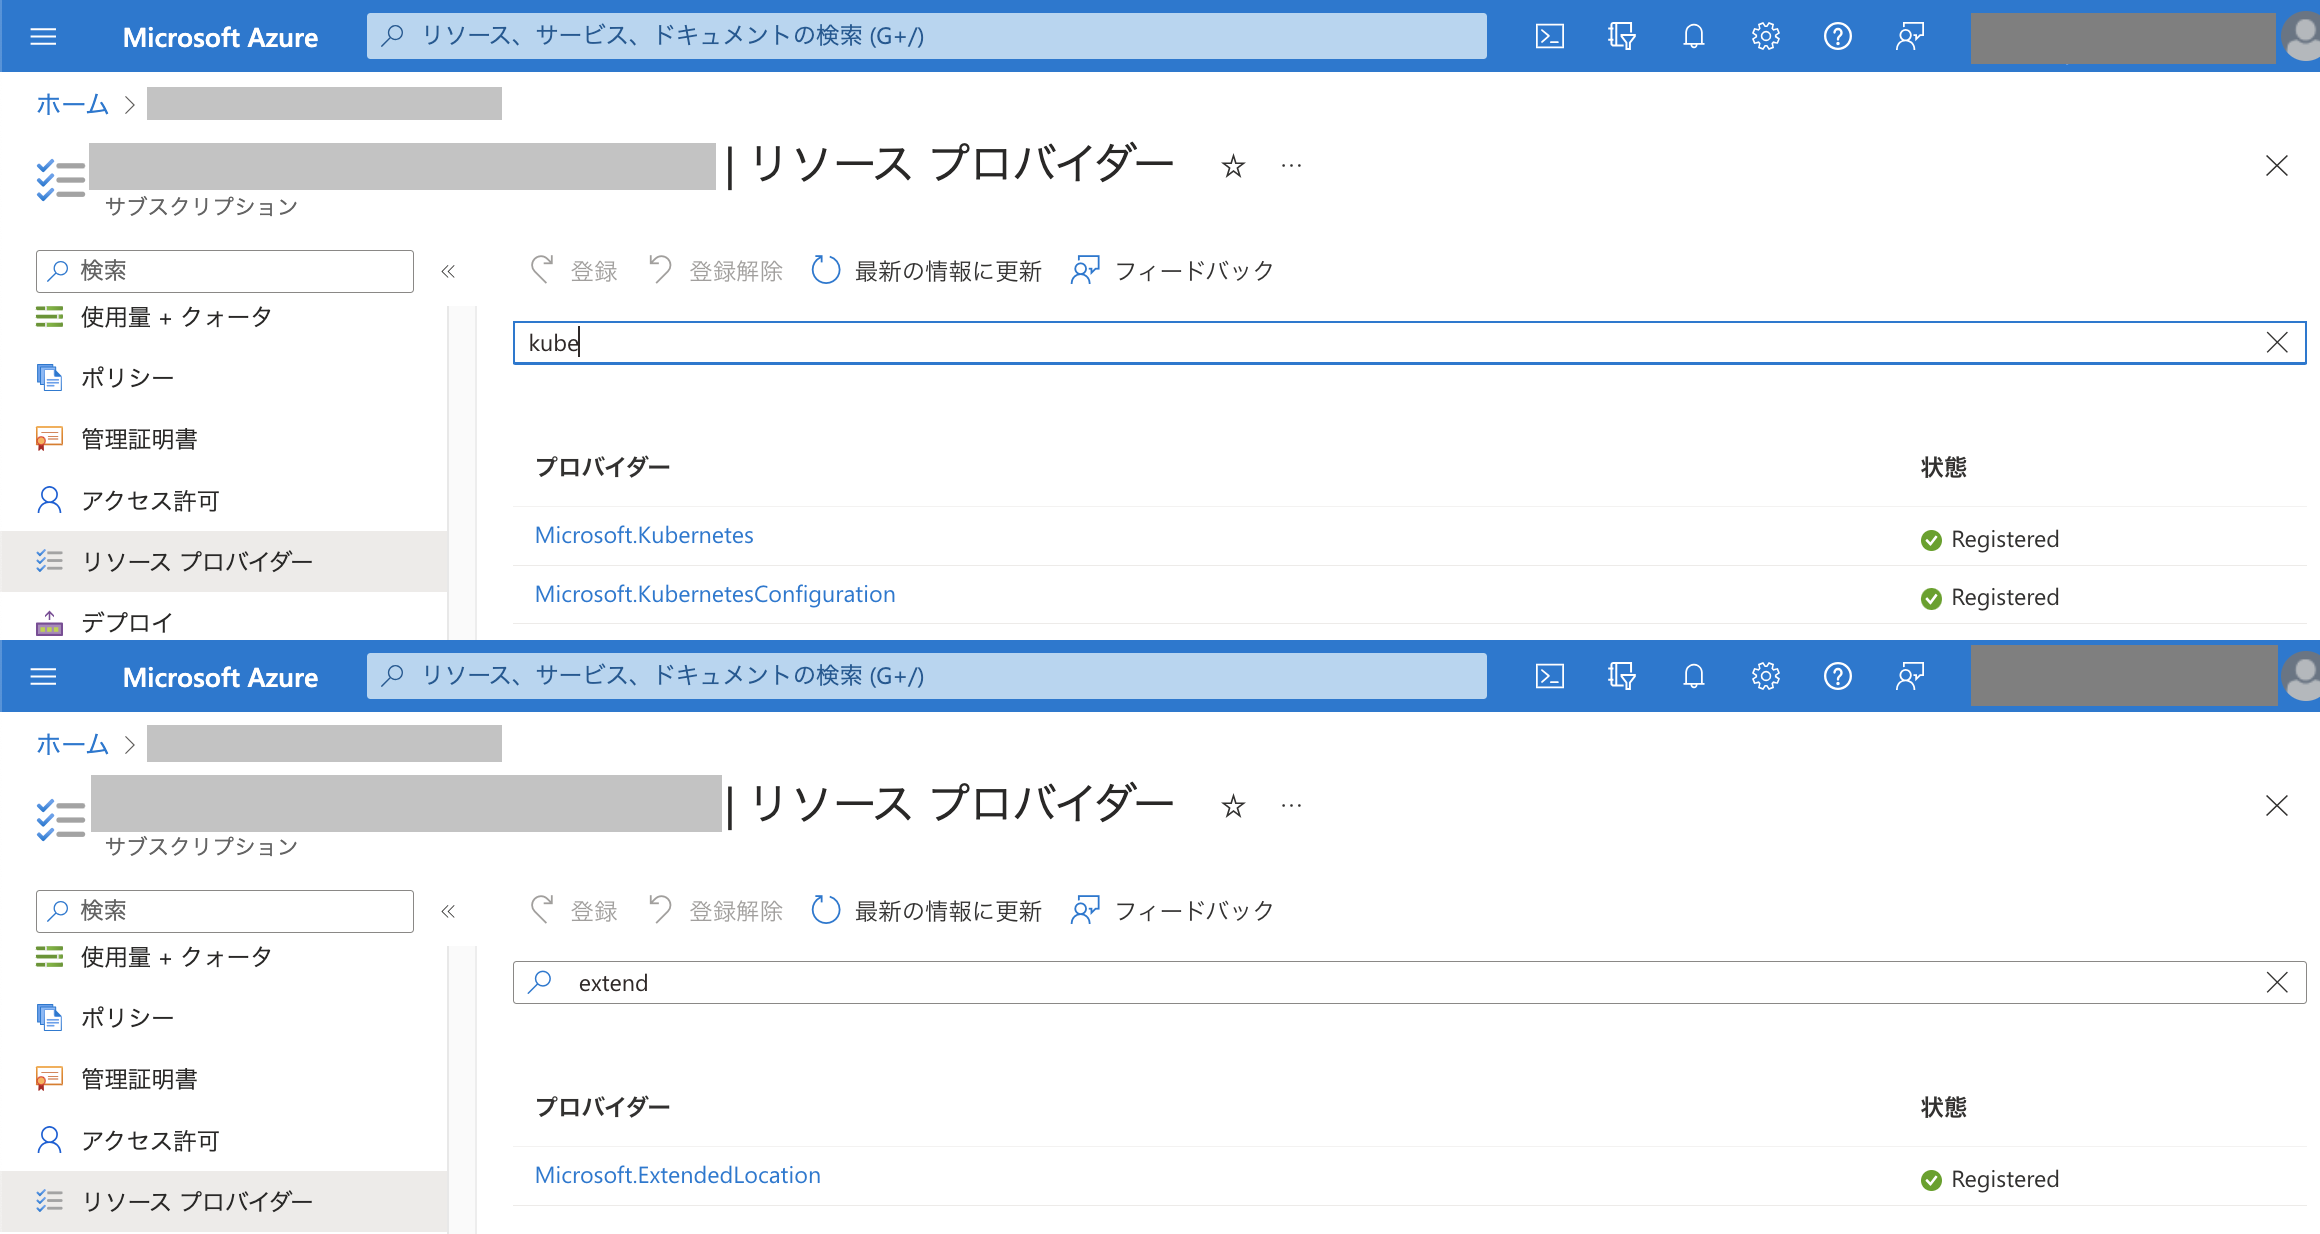This screenshot has height=1234, width=2320.
Task: Sort by 状態 column in lower table
Action: (x=1943, y=1107)
